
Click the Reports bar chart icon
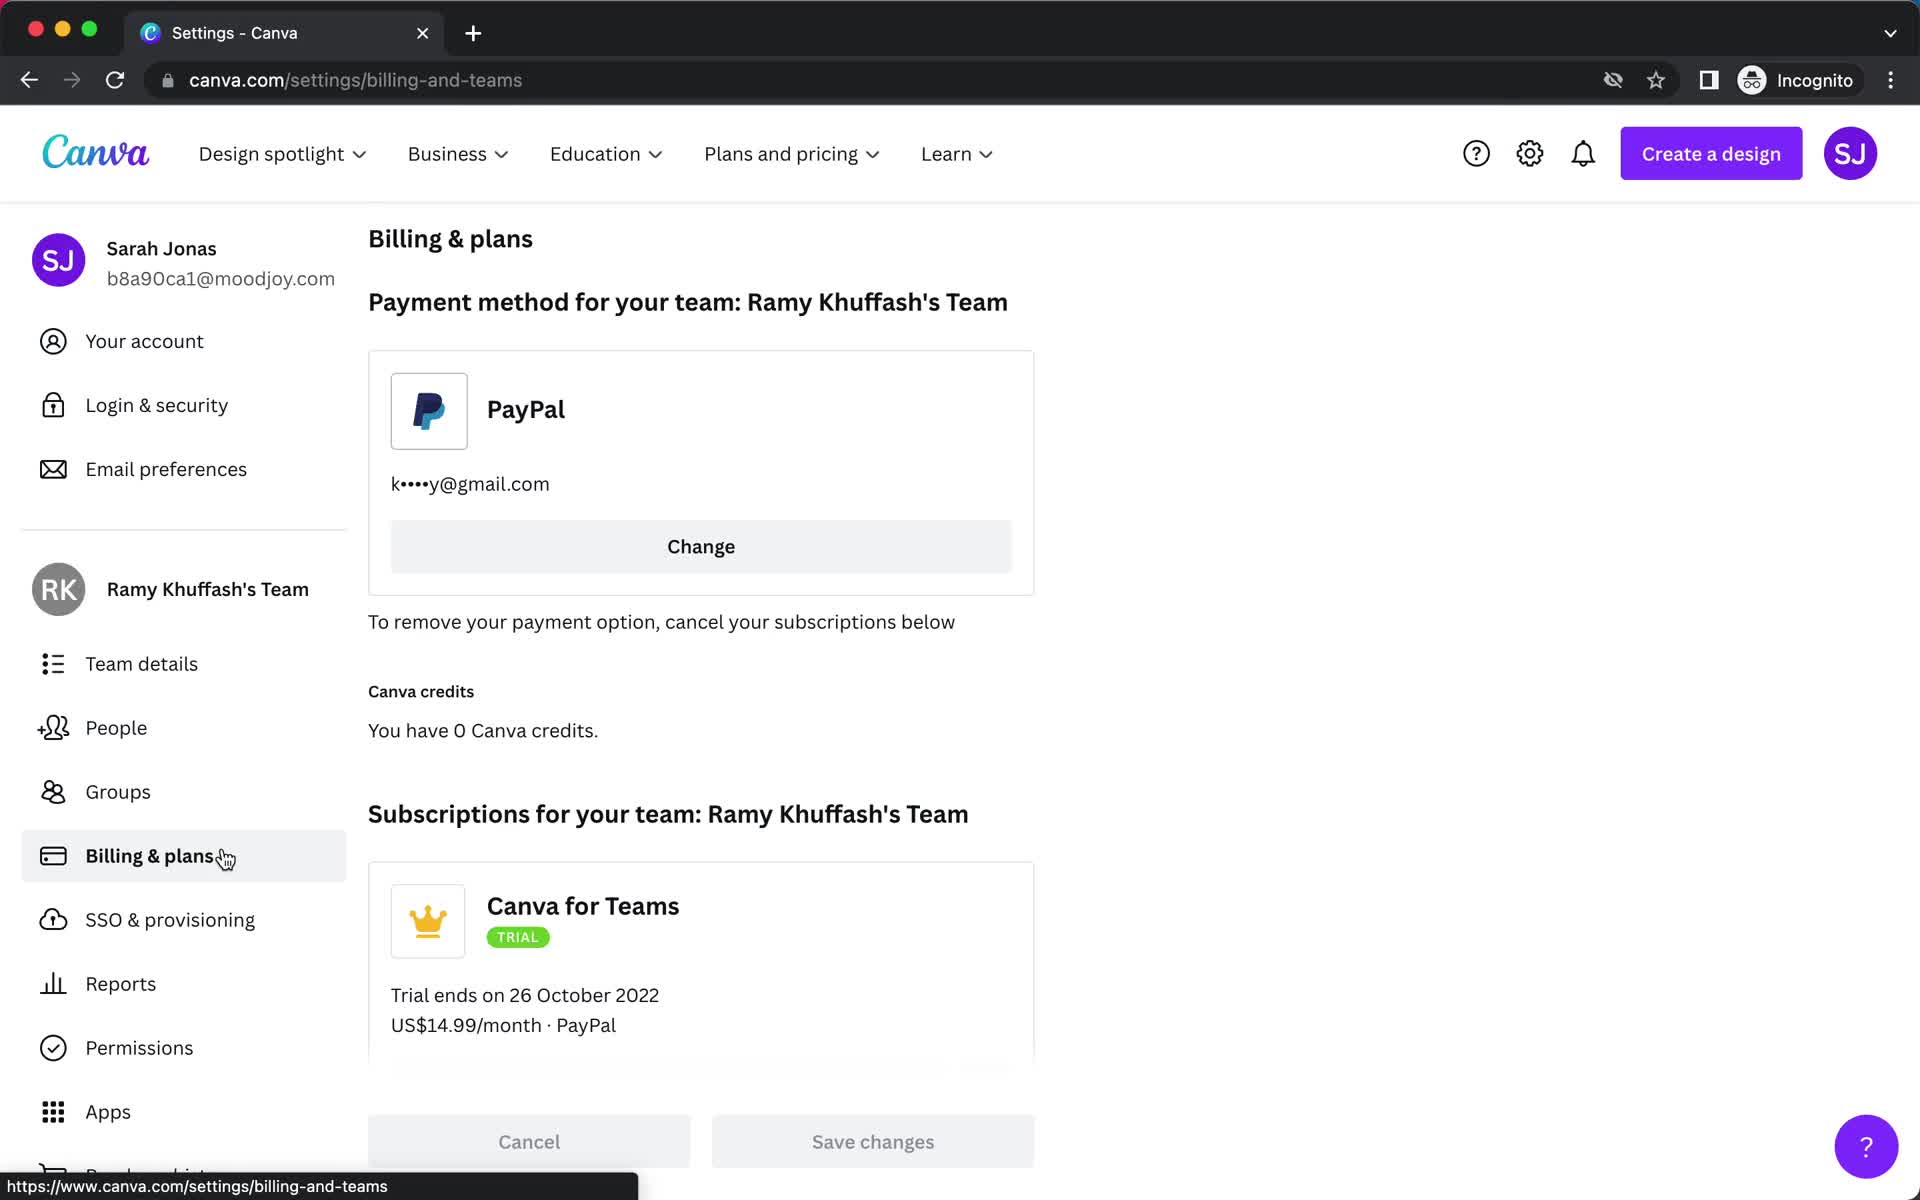pos(53,984)
